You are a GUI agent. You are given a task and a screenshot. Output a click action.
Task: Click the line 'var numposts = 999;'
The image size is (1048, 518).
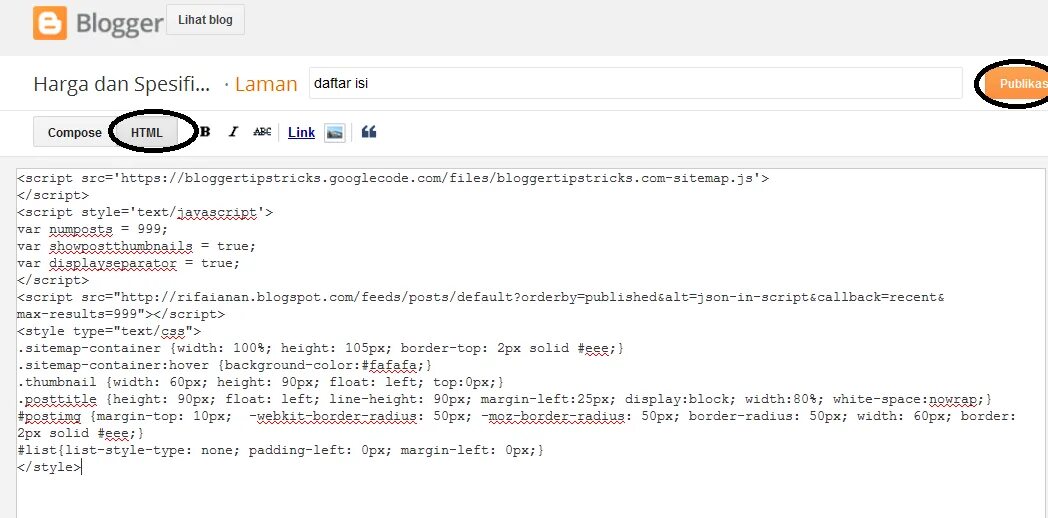coord(93,229)
